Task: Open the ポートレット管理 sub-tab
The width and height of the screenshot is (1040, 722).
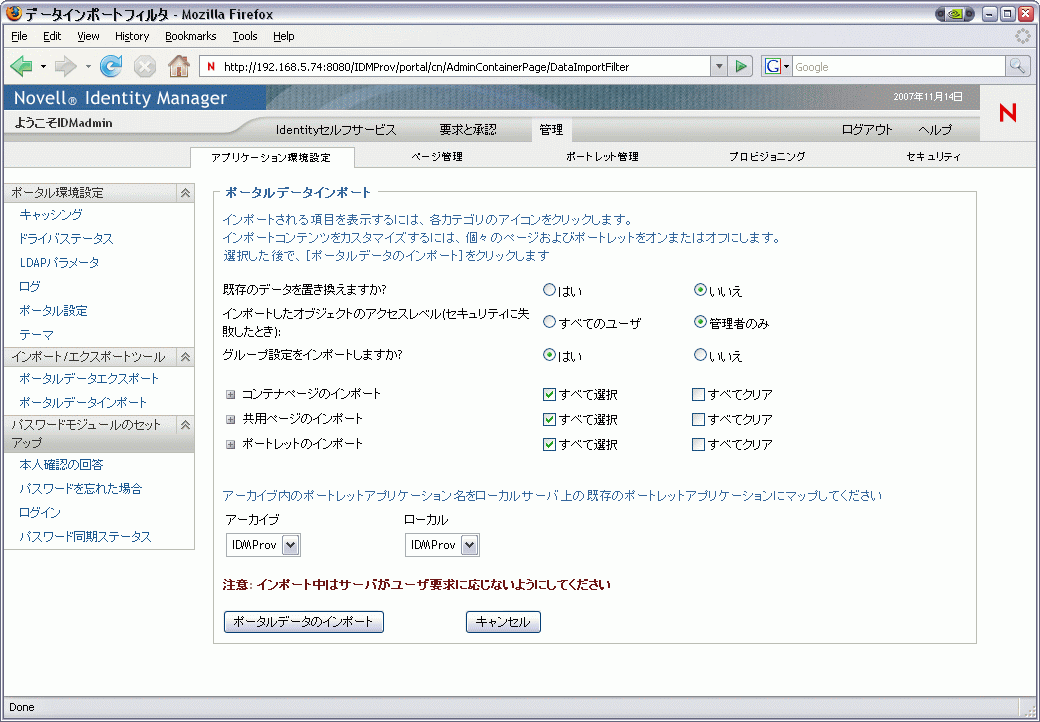Action: tap(602, 157)
